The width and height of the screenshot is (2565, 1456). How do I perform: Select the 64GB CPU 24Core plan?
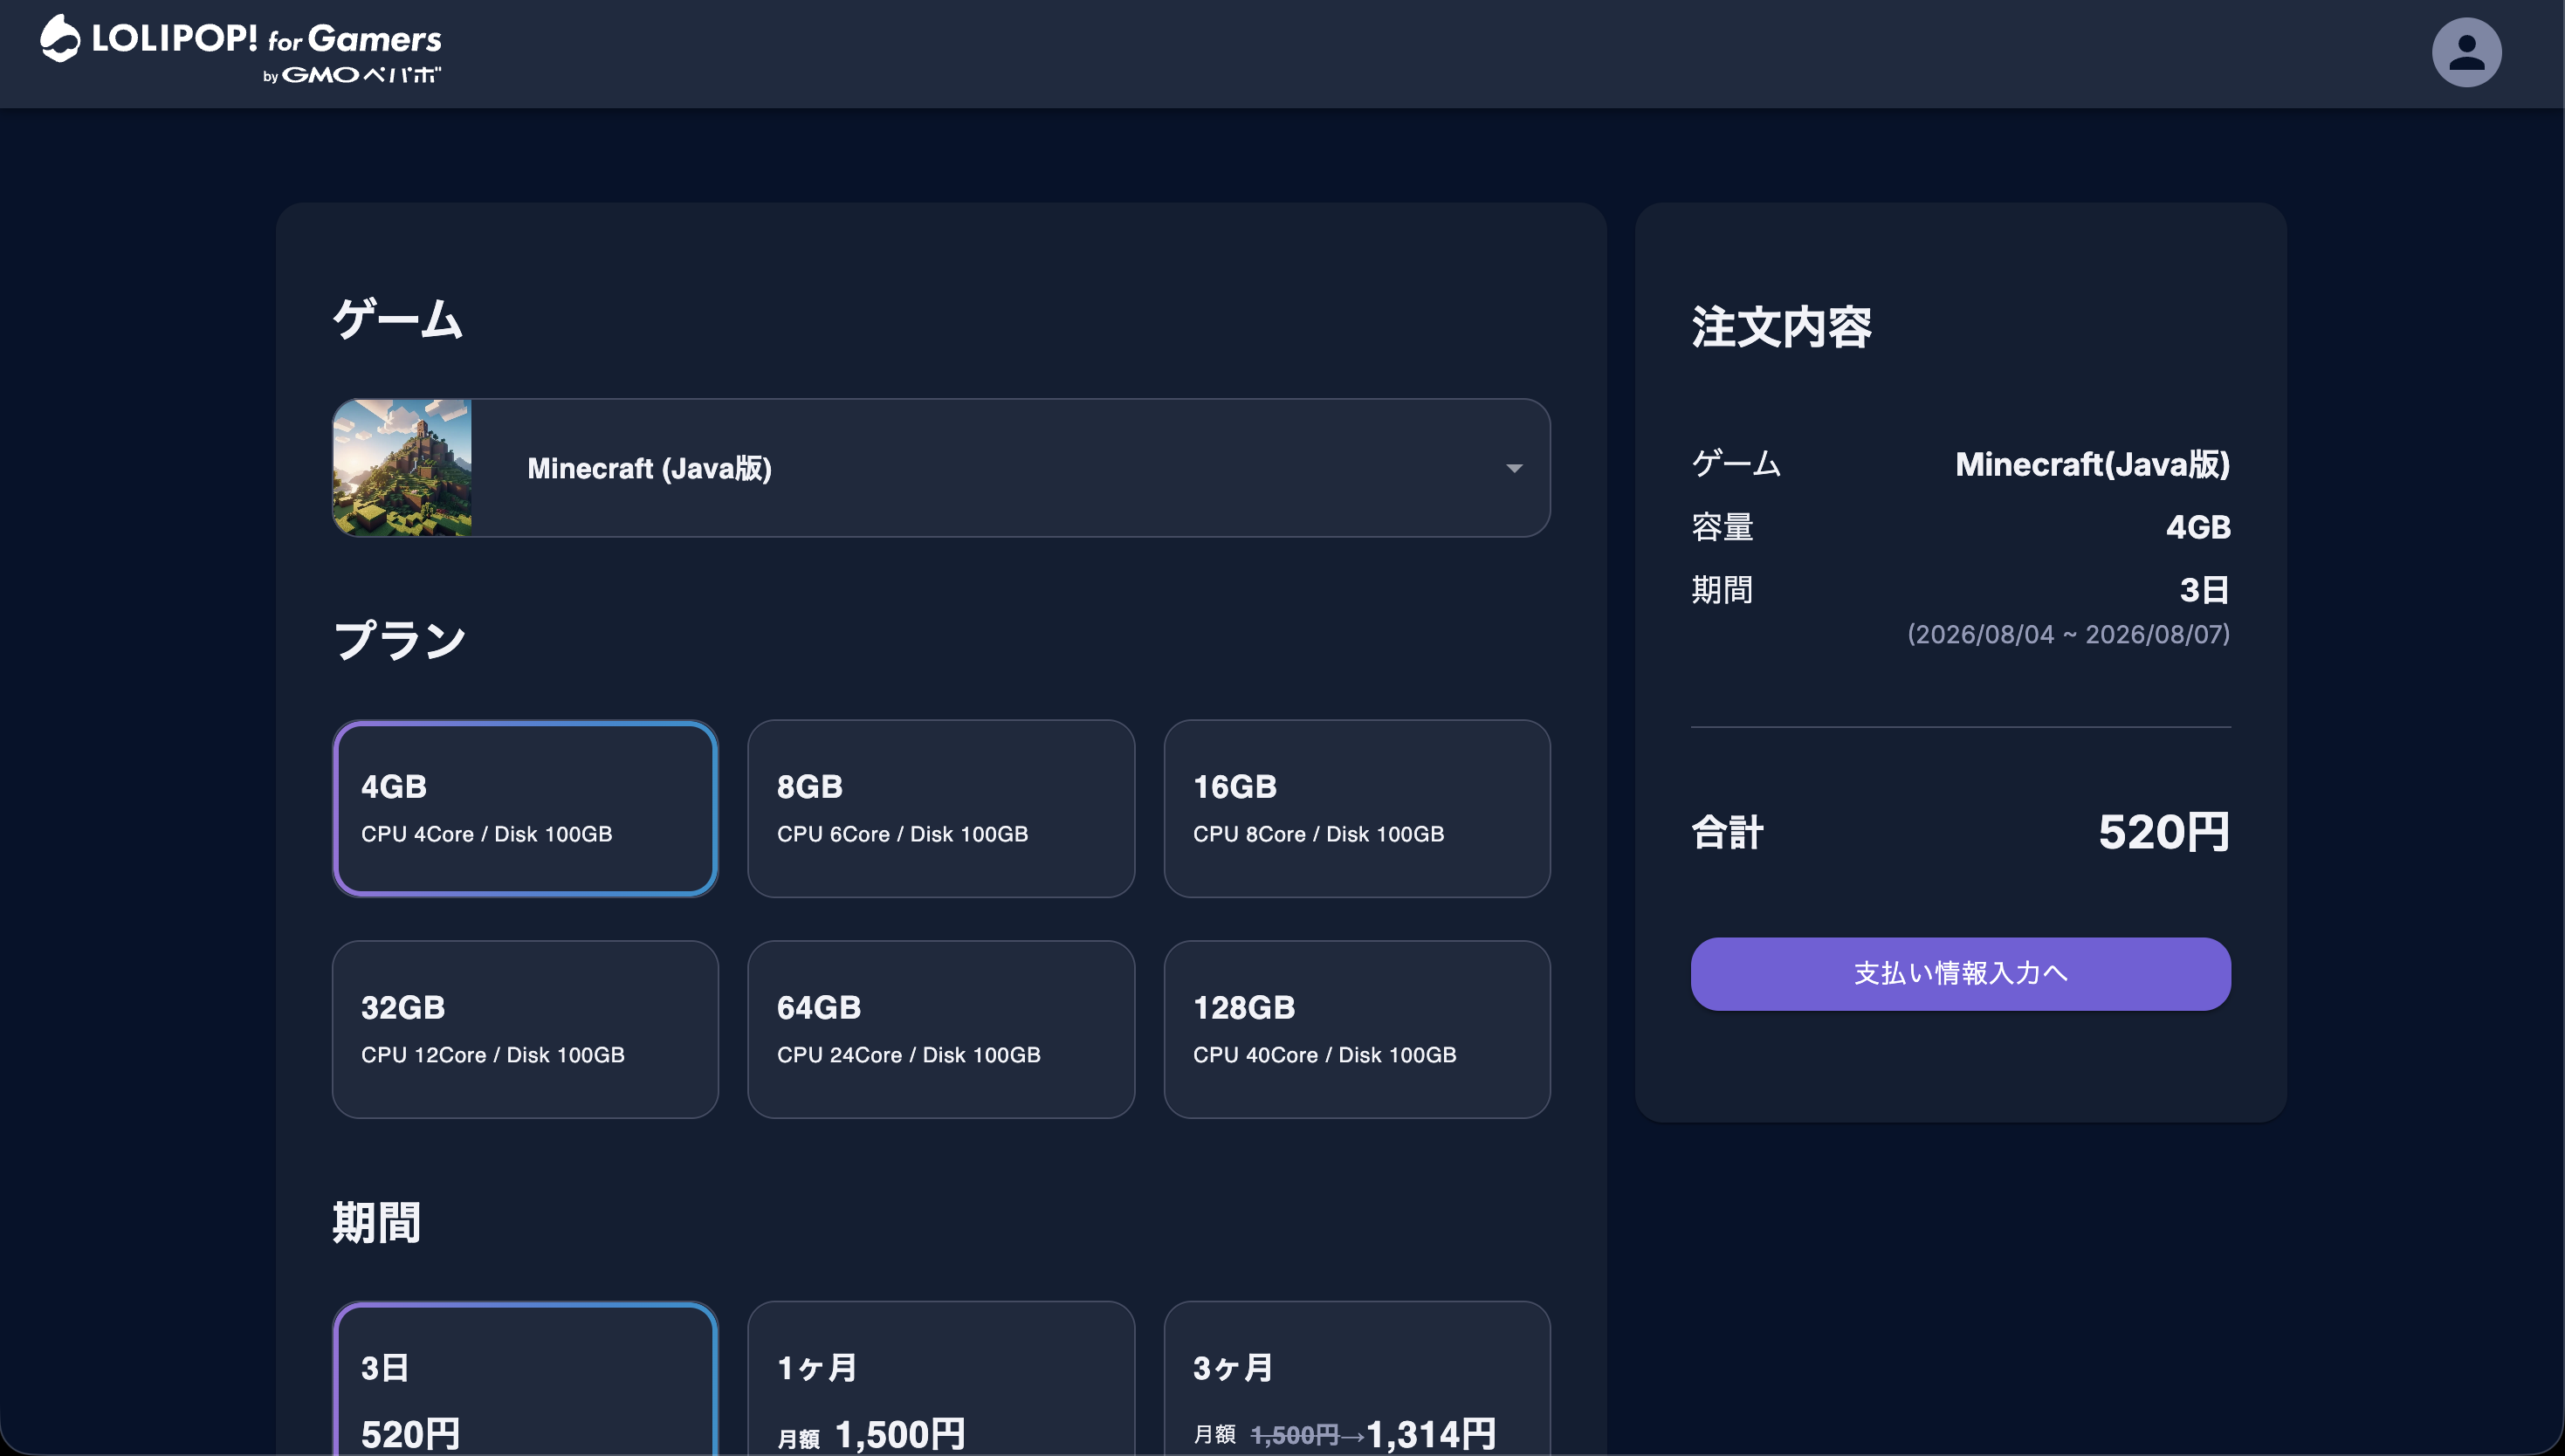[x=940, y=1029]
